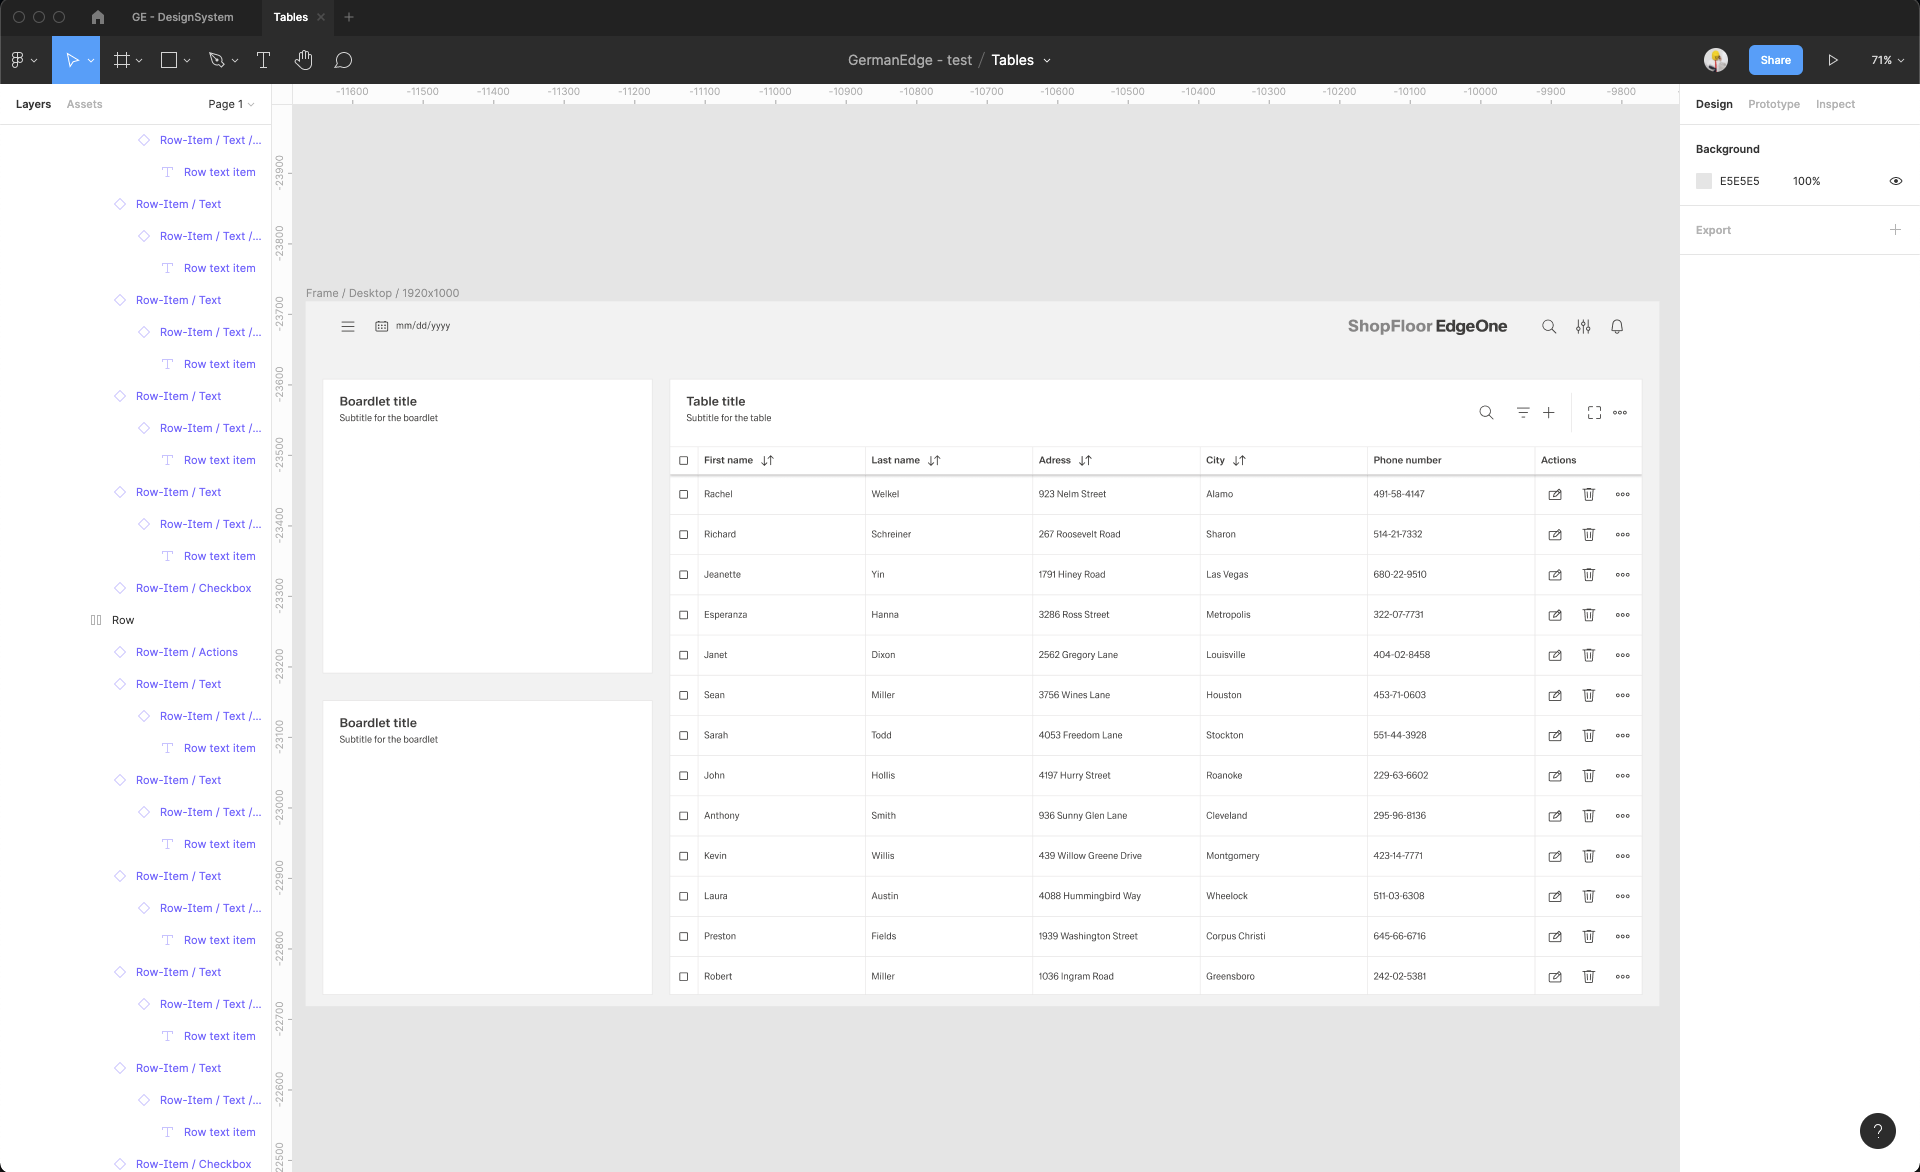Image resolution: width=1920 pixels, height=1172 pixels.
Task: Open the help question mark button
Action: tap(1877, 1130)
